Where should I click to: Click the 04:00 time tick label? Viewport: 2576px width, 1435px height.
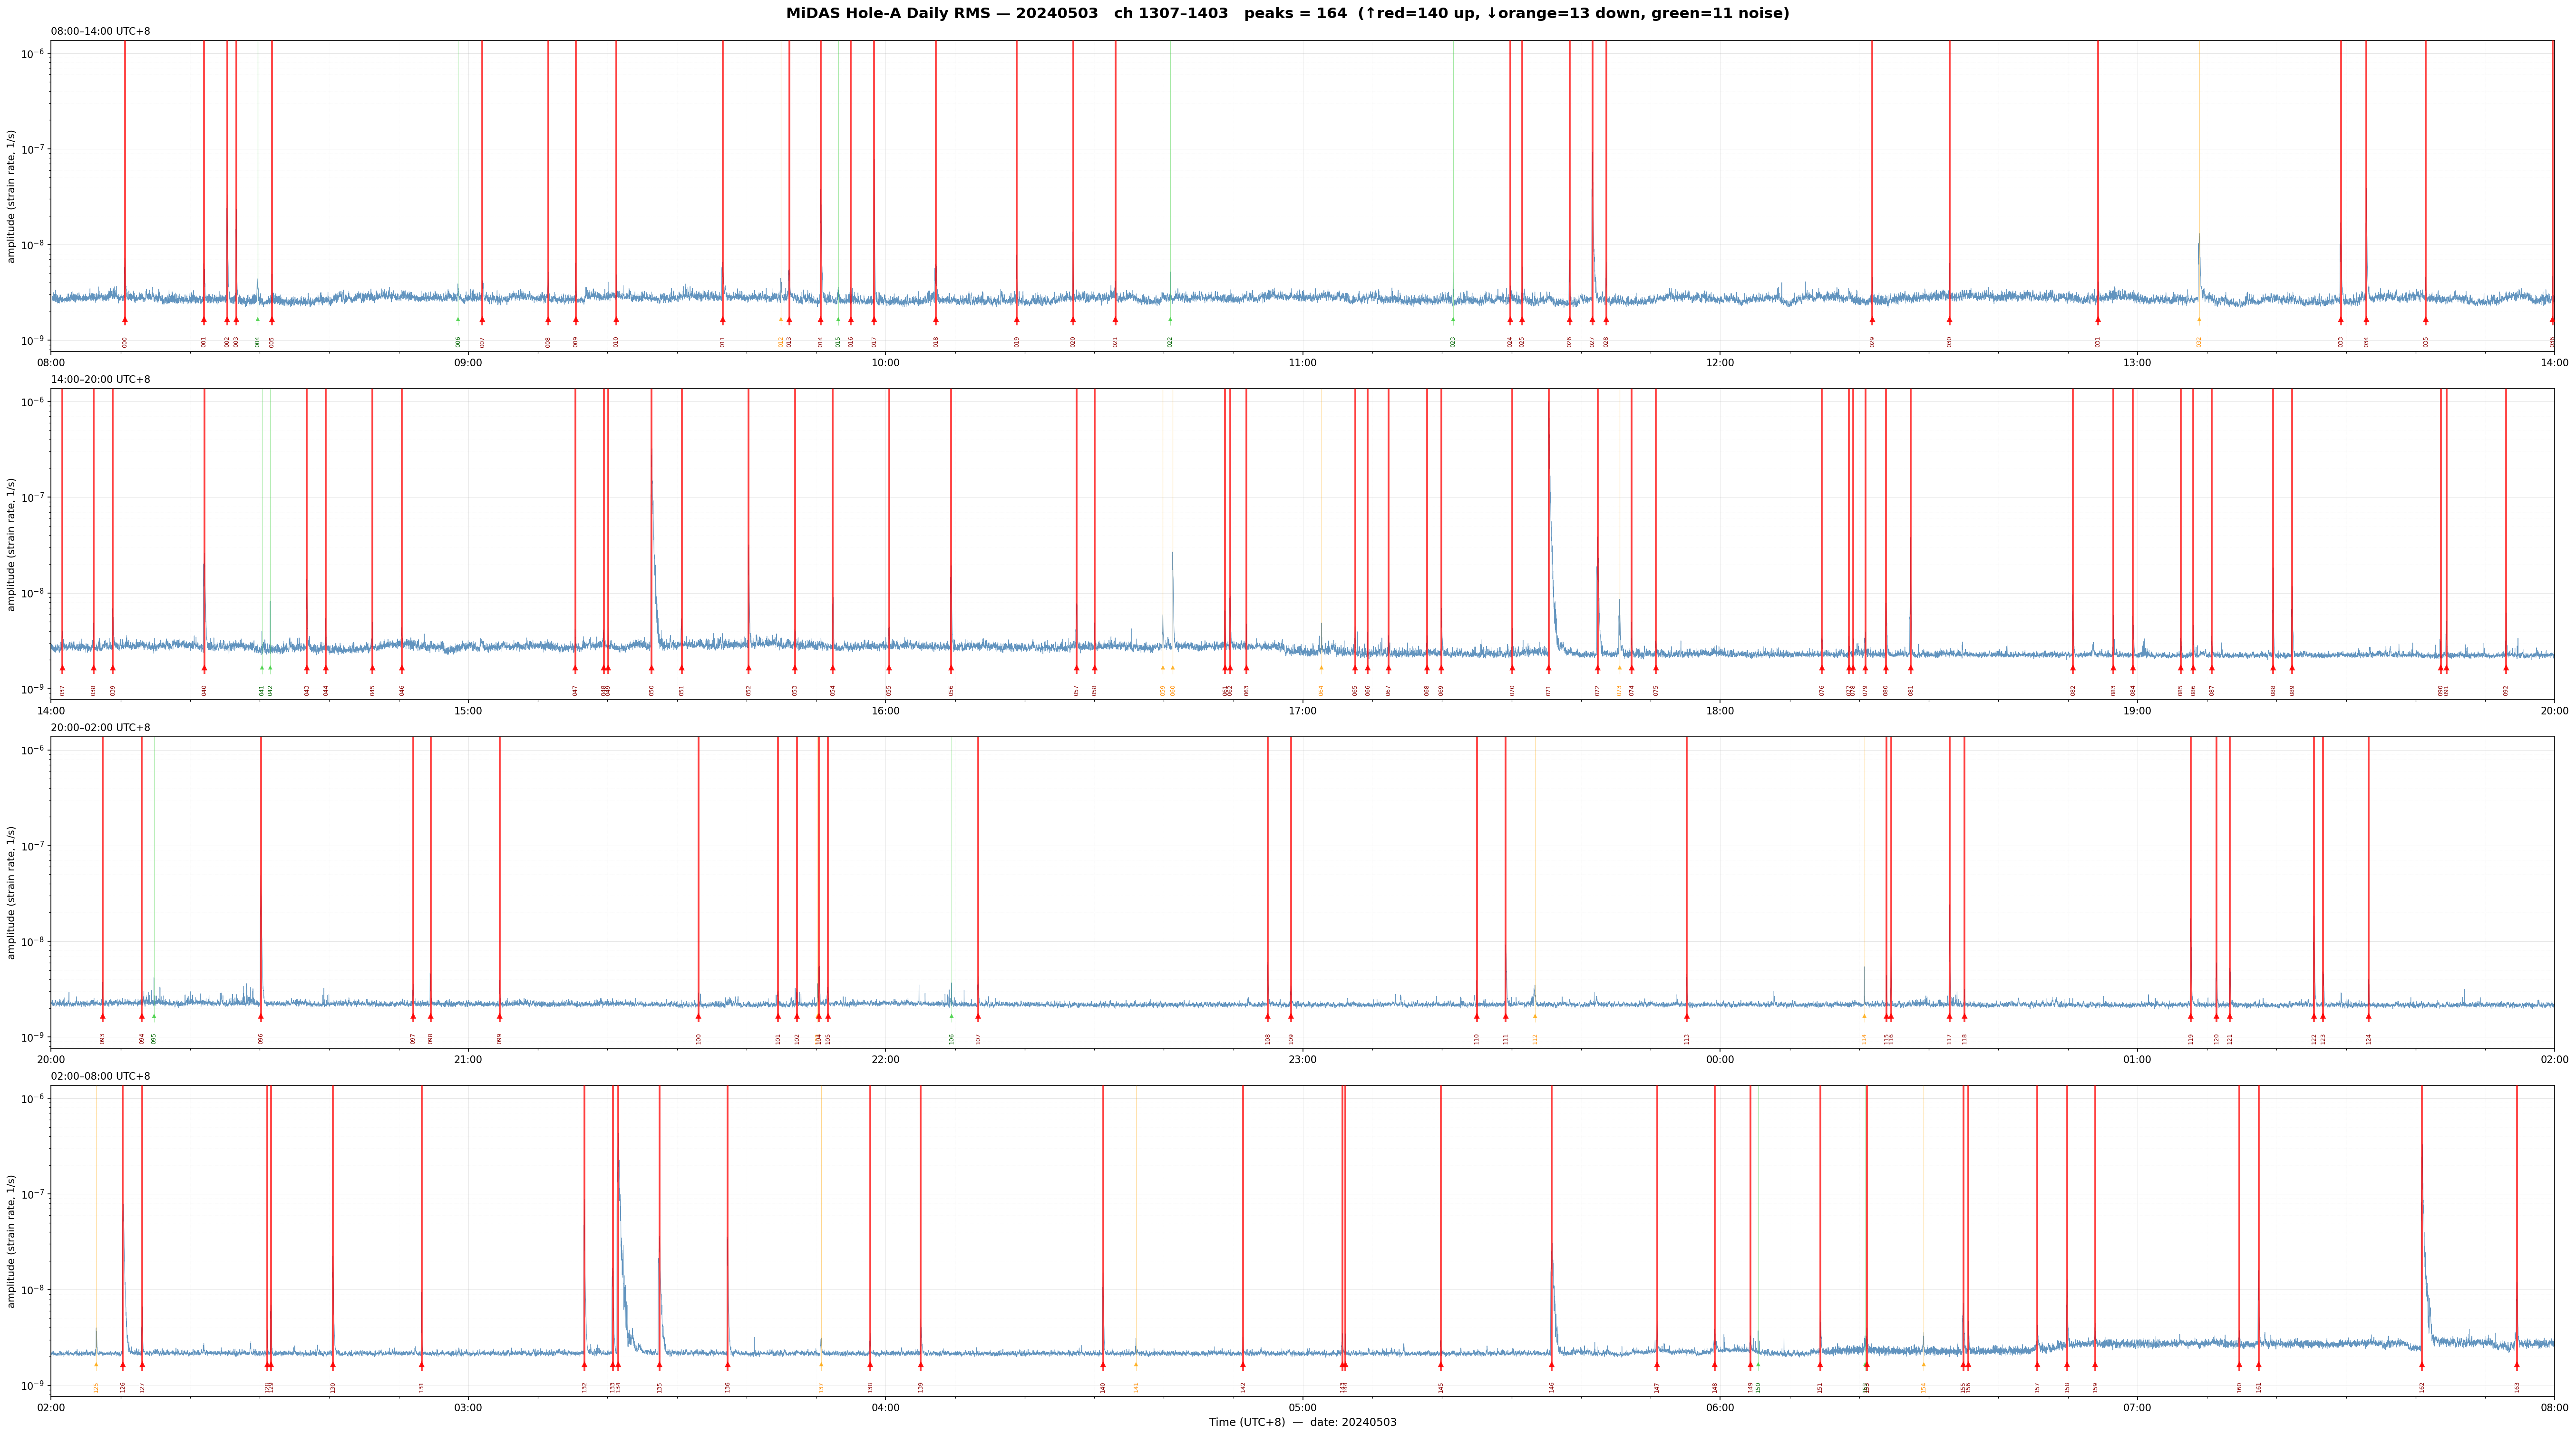885,1408
